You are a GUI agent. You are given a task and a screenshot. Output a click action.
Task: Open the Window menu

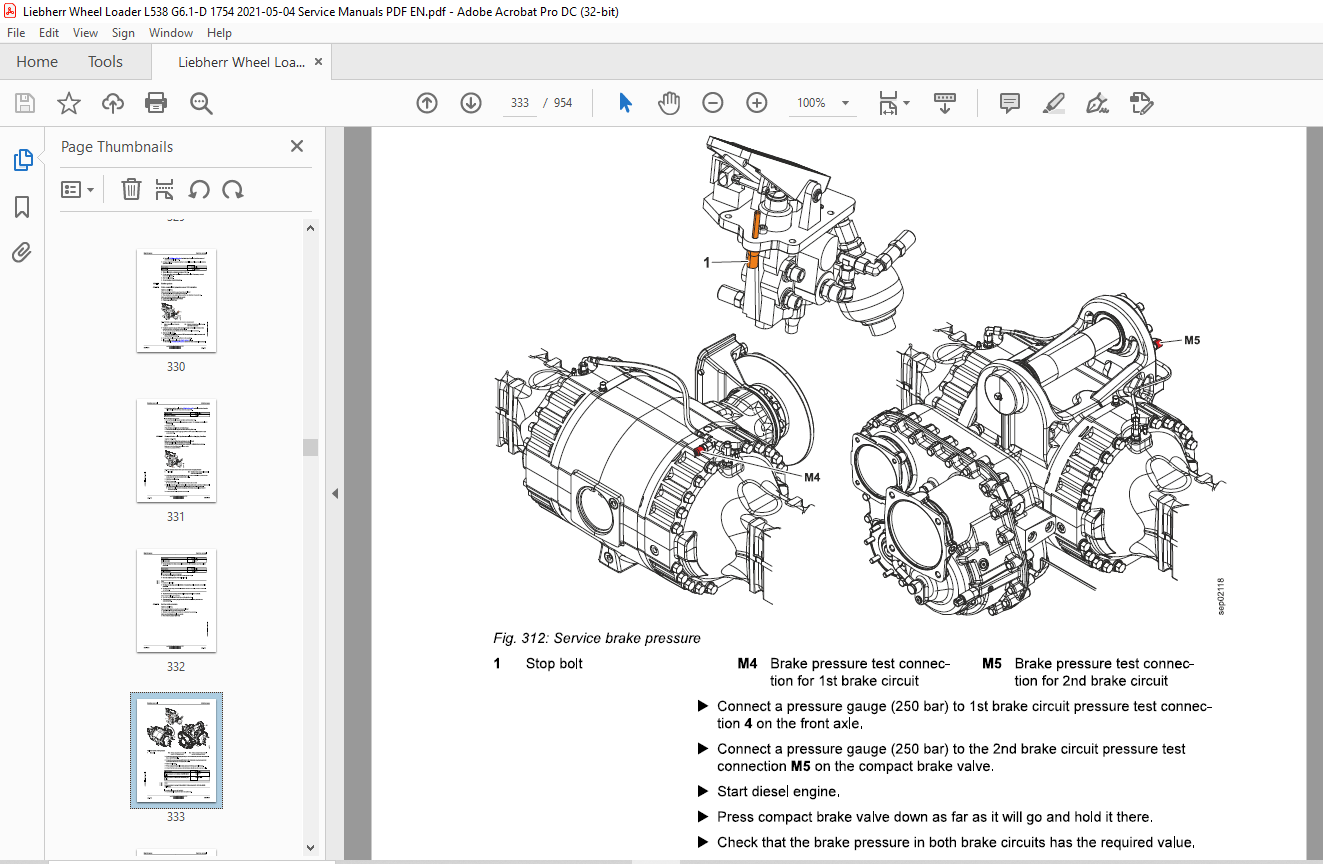click(171, 33)
